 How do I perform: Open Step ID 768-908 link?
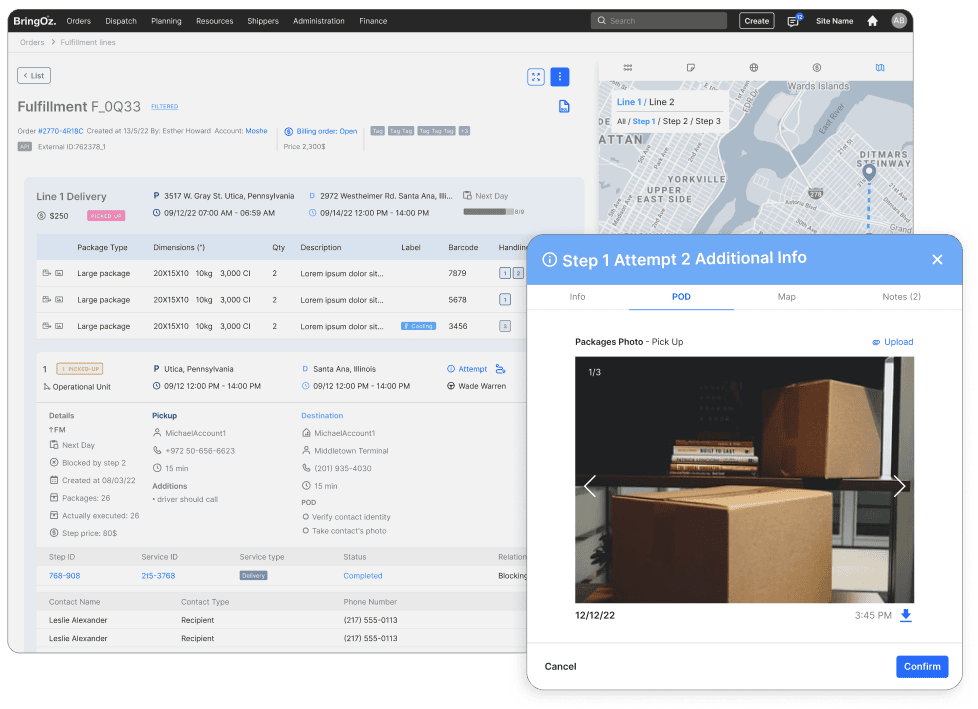click(x=64, y=576)
